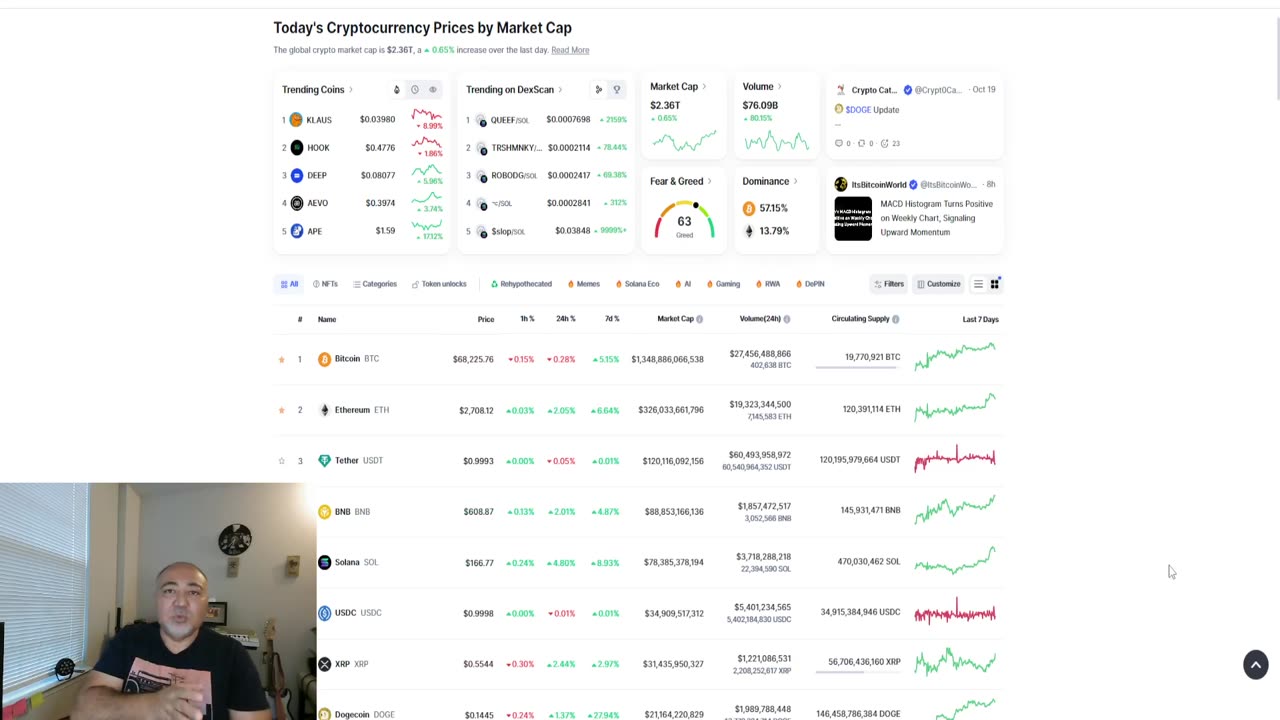Click the Circulating Supply column info icon
Screen dimensions: 1280x720
tap(895, 319)
